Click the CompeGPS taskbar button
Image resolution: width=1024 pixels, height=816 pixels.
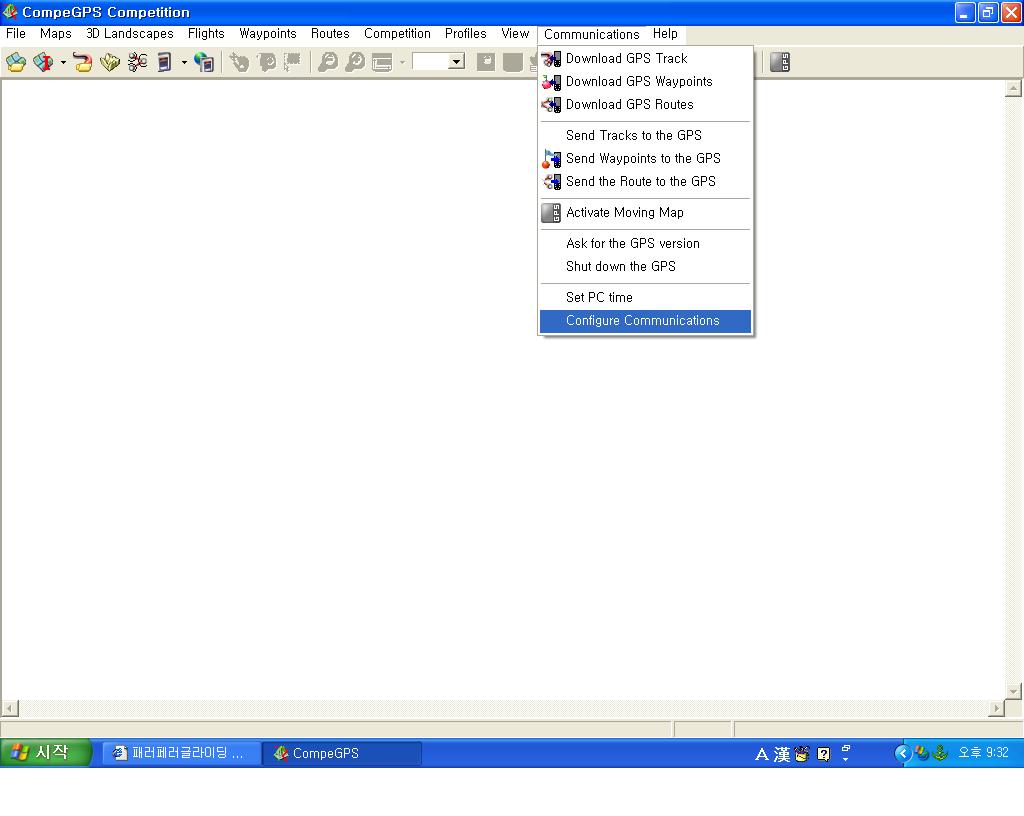pos(342,753)
